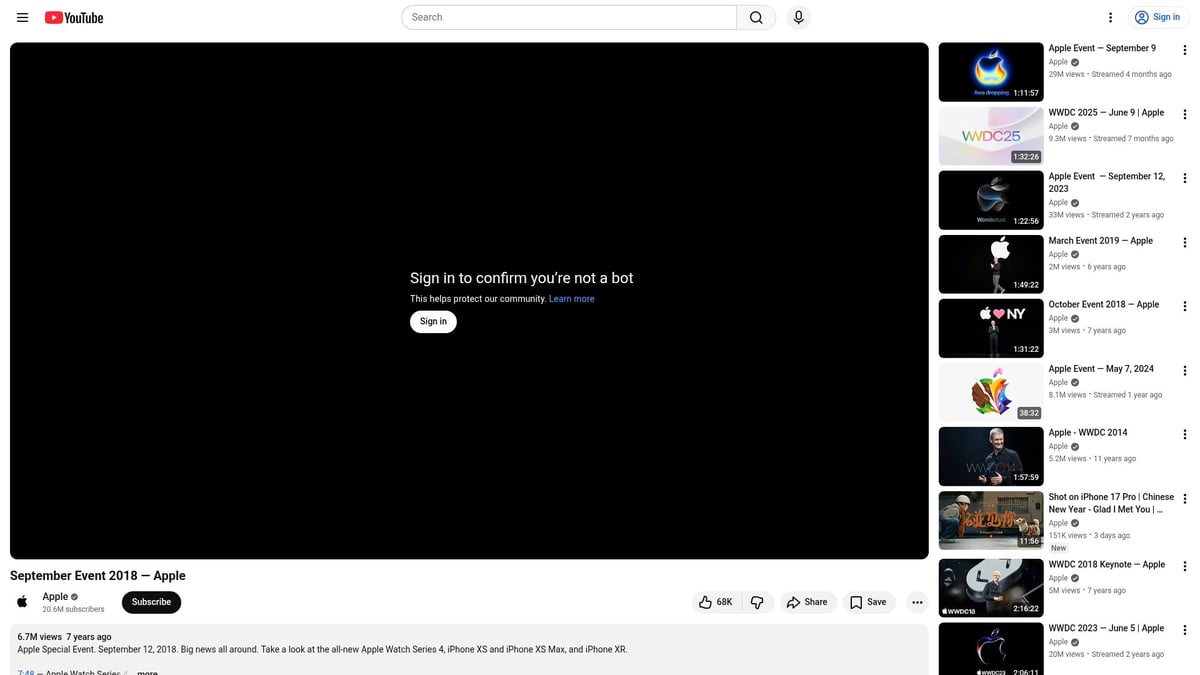Click the search magnifier icon
This screenshot has height=675, width=1200.
coord(755,17)
